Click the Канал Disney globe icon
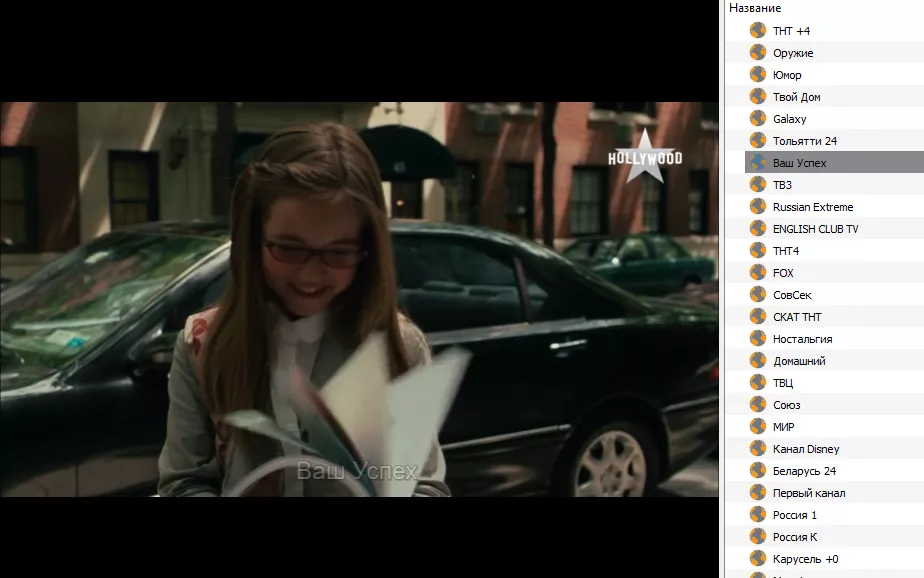Image resolution: width=924 pixels, height=578 pixels. [758, 448]
